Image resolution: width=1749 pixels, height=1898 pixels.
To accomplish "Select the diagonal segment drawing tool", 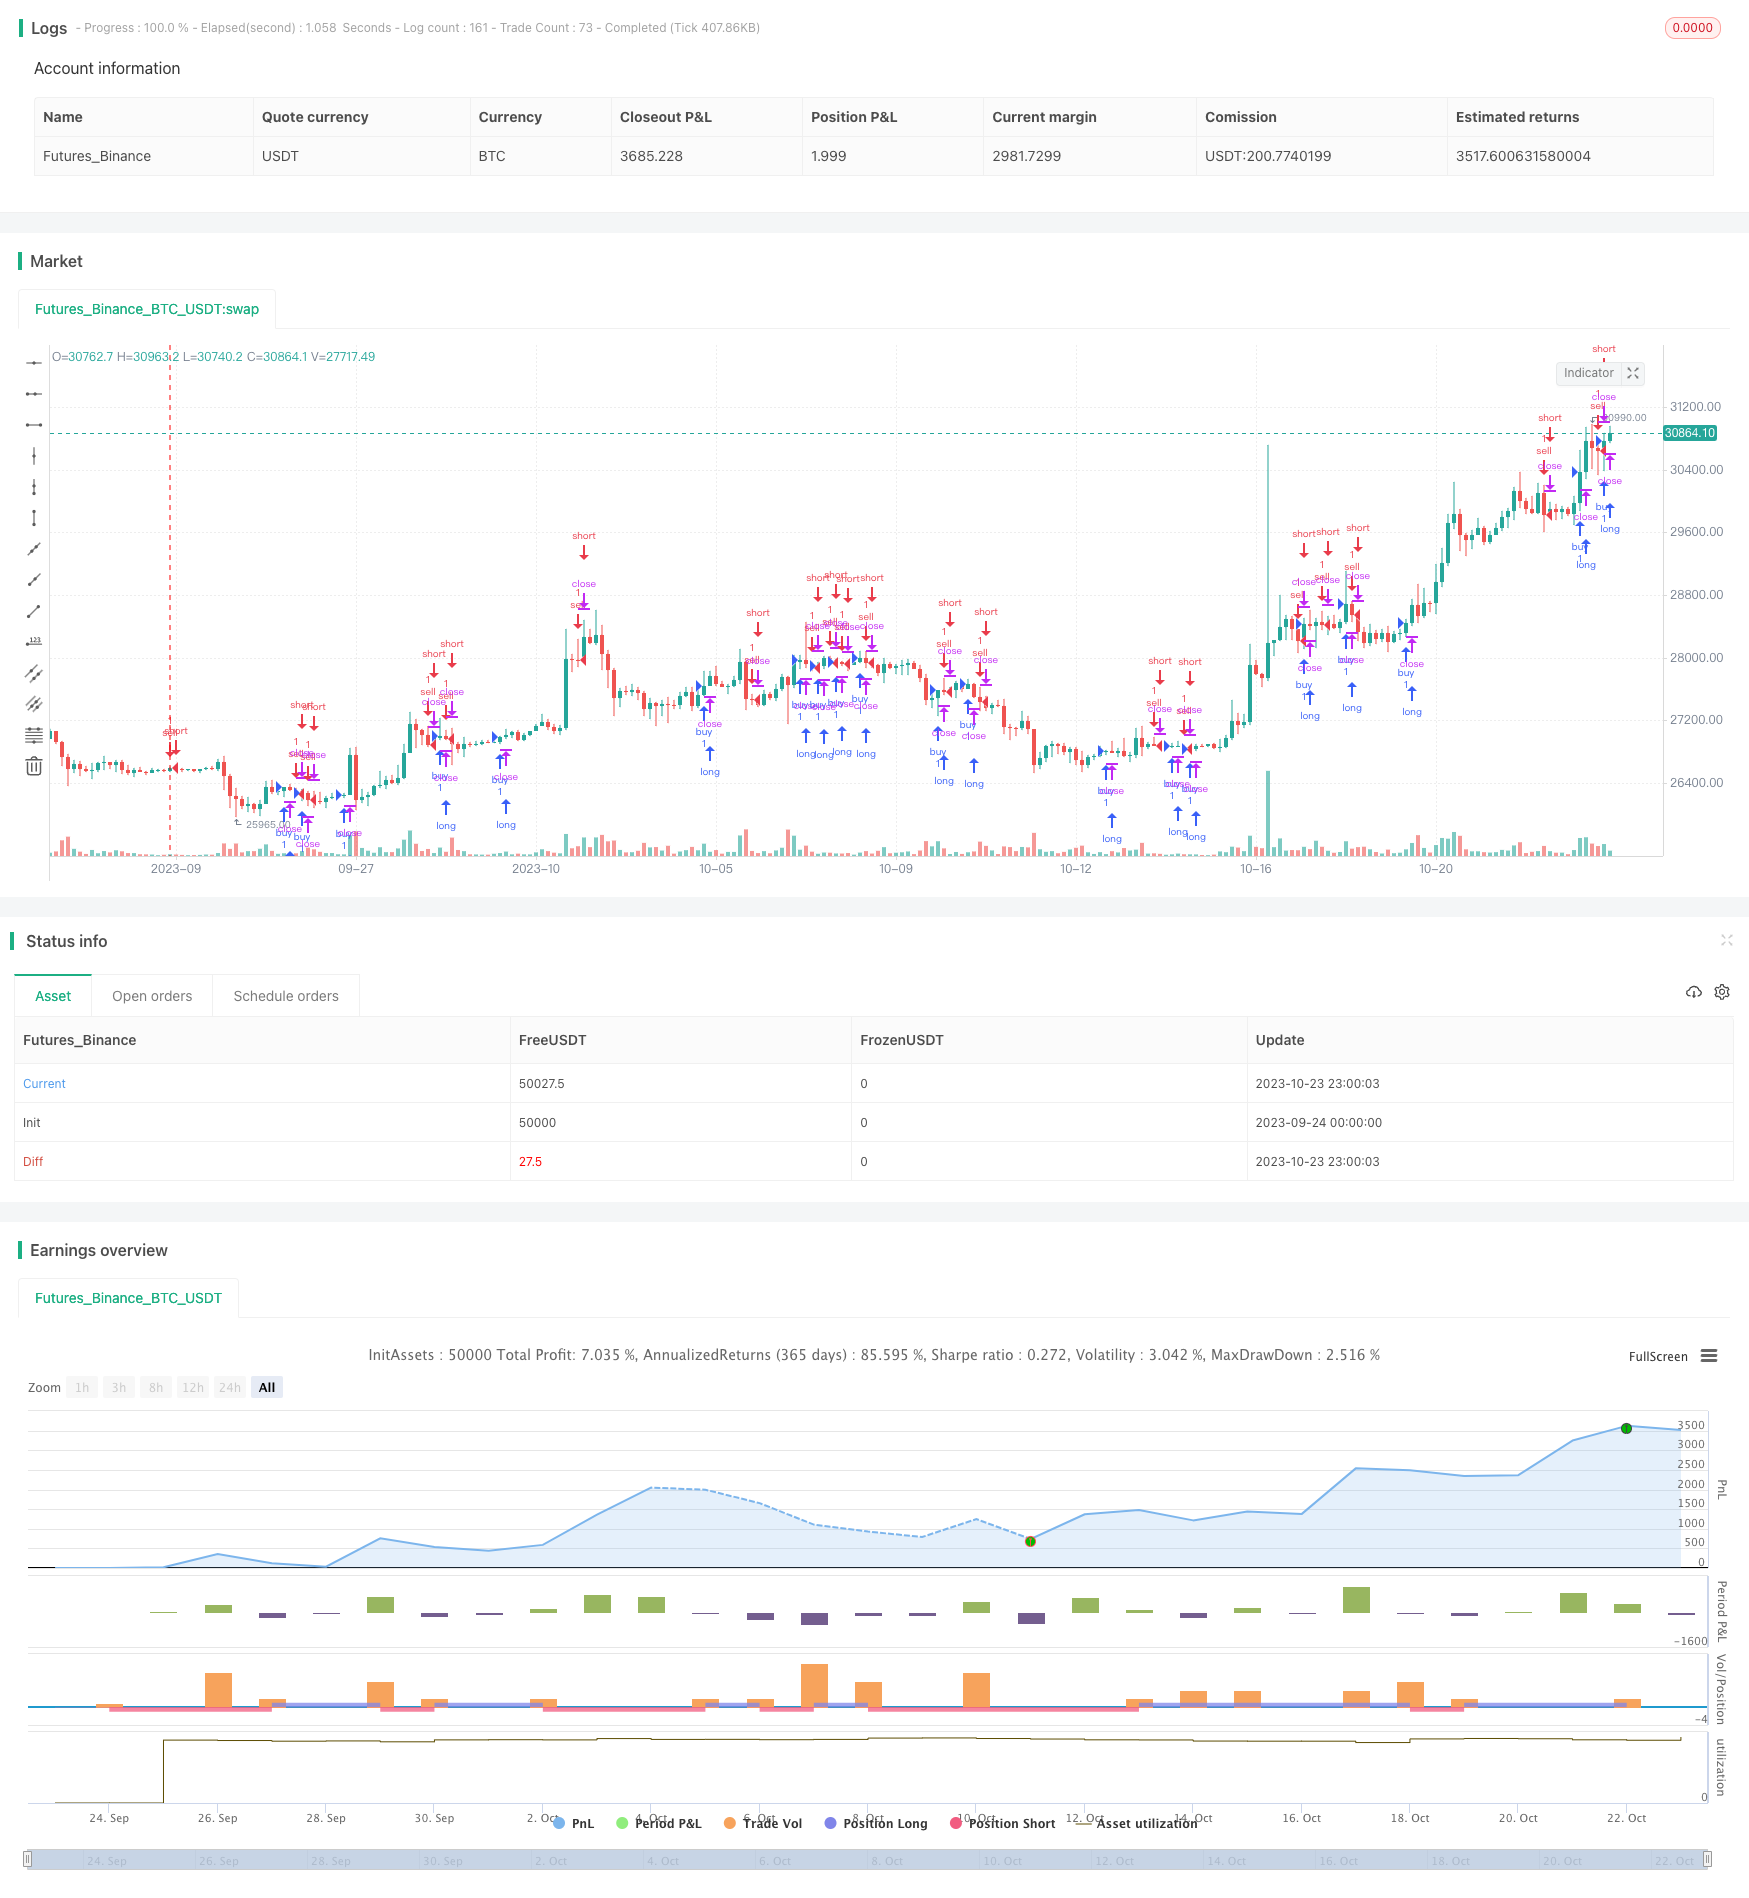I will (34, 611).
